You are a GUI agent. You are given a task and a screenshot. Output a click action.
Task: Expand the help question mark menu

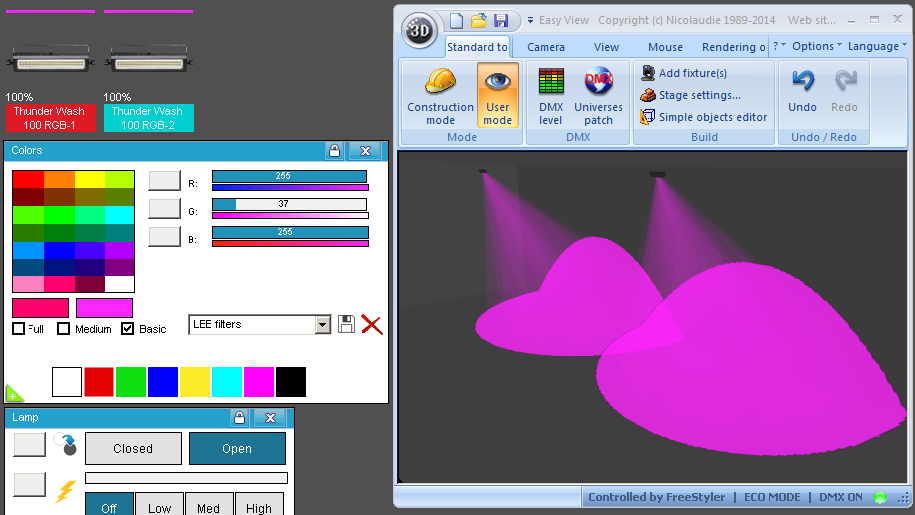tap(779, 46)
